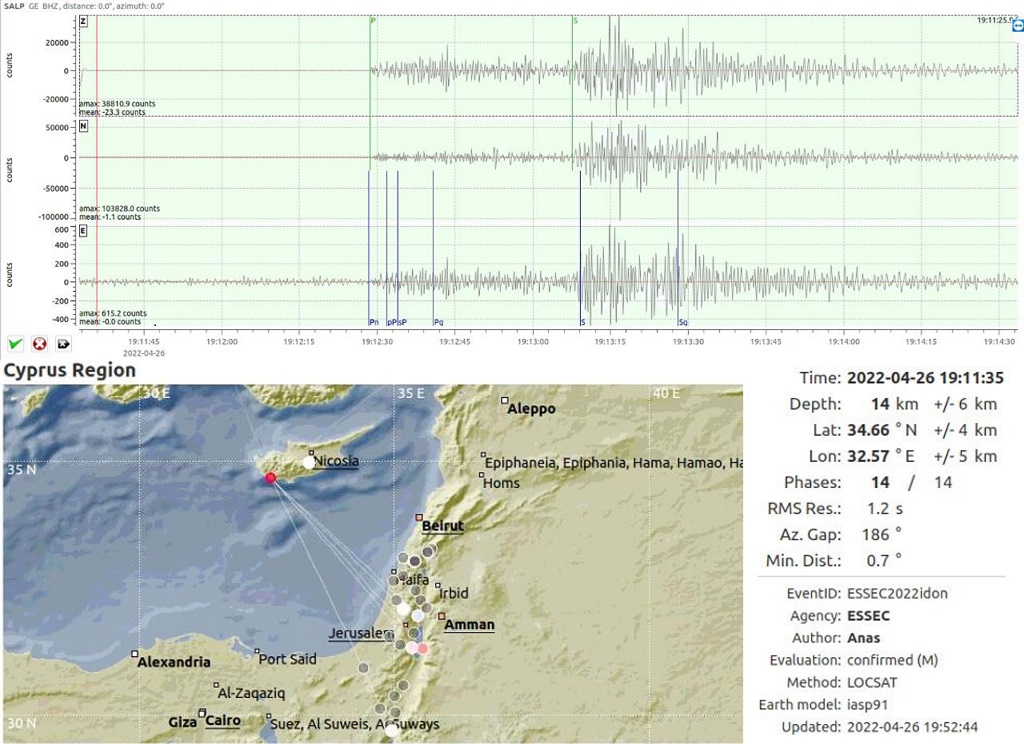Click the red epicenter marker near Cyprus
The height and width of the screenshot is (744, 1024).
point(270,478)
